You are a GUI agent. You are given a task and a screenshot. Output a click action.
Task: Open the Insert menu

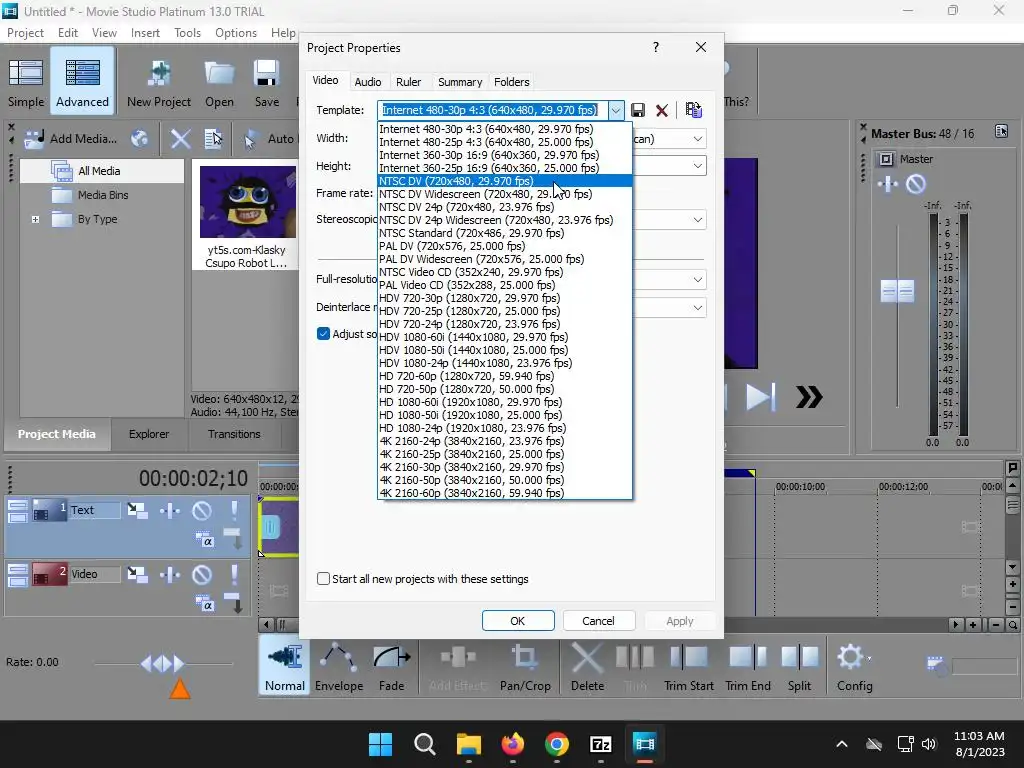pos(145,33)
